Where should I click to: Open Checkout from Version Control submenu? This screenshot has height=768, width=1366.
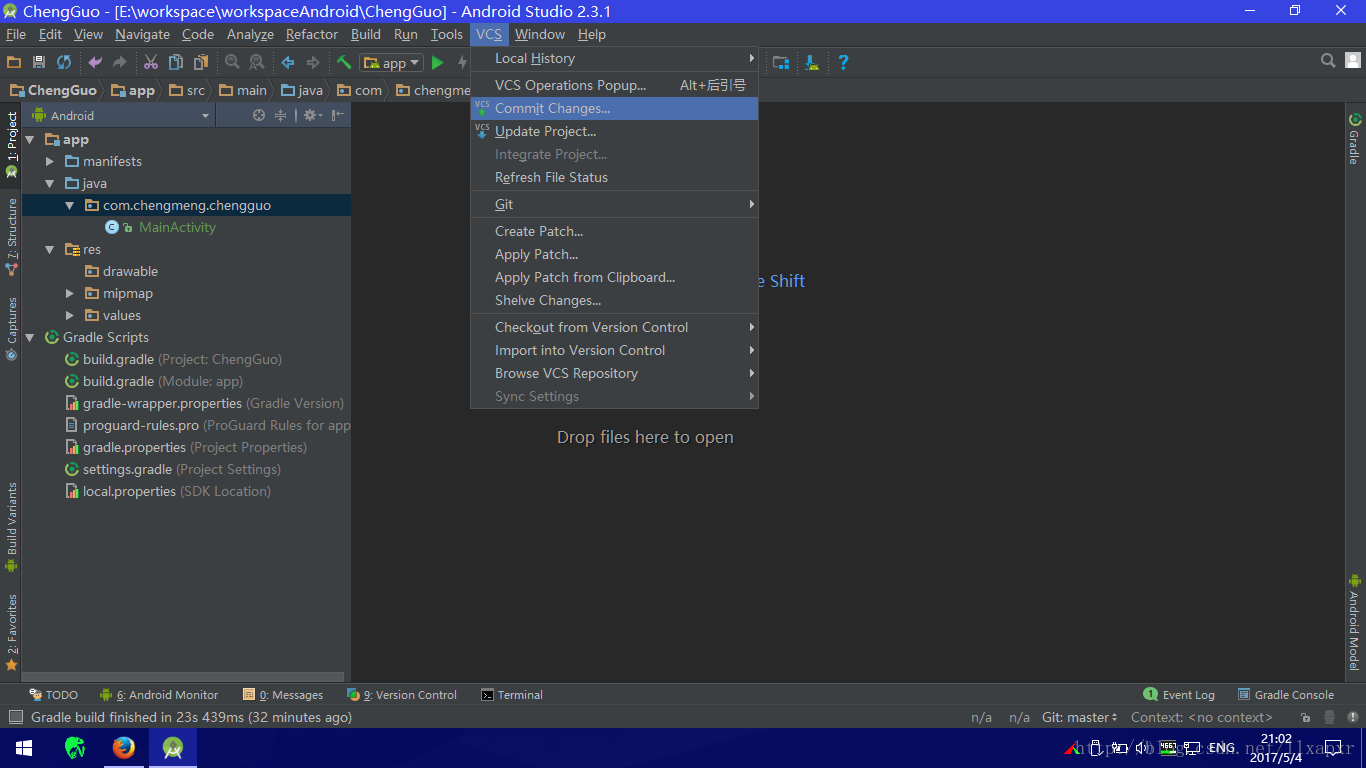(614, 327)
